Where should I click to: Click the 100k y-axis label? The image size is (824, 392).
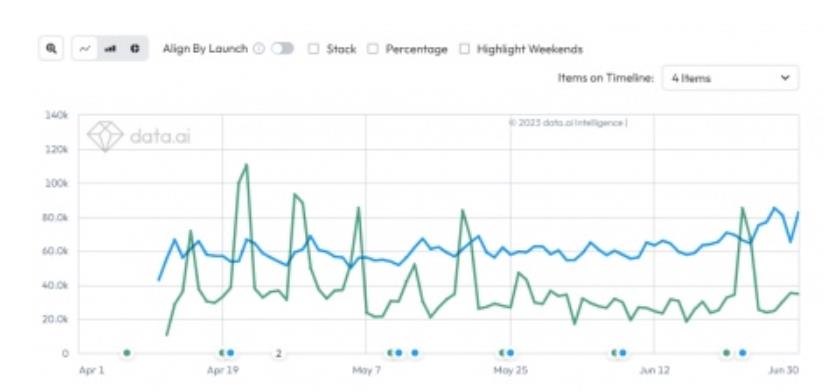(57, 183)
